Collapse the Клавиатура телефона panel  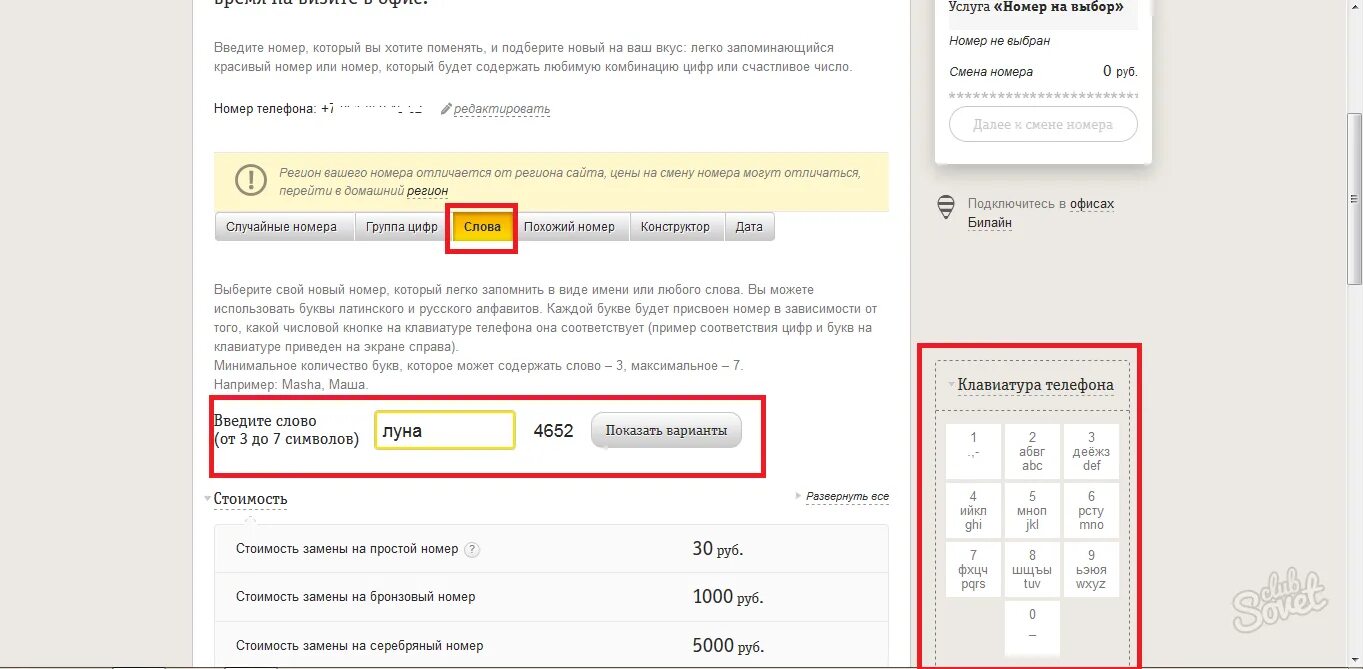pyautogui.click(x=1035, y=385)
